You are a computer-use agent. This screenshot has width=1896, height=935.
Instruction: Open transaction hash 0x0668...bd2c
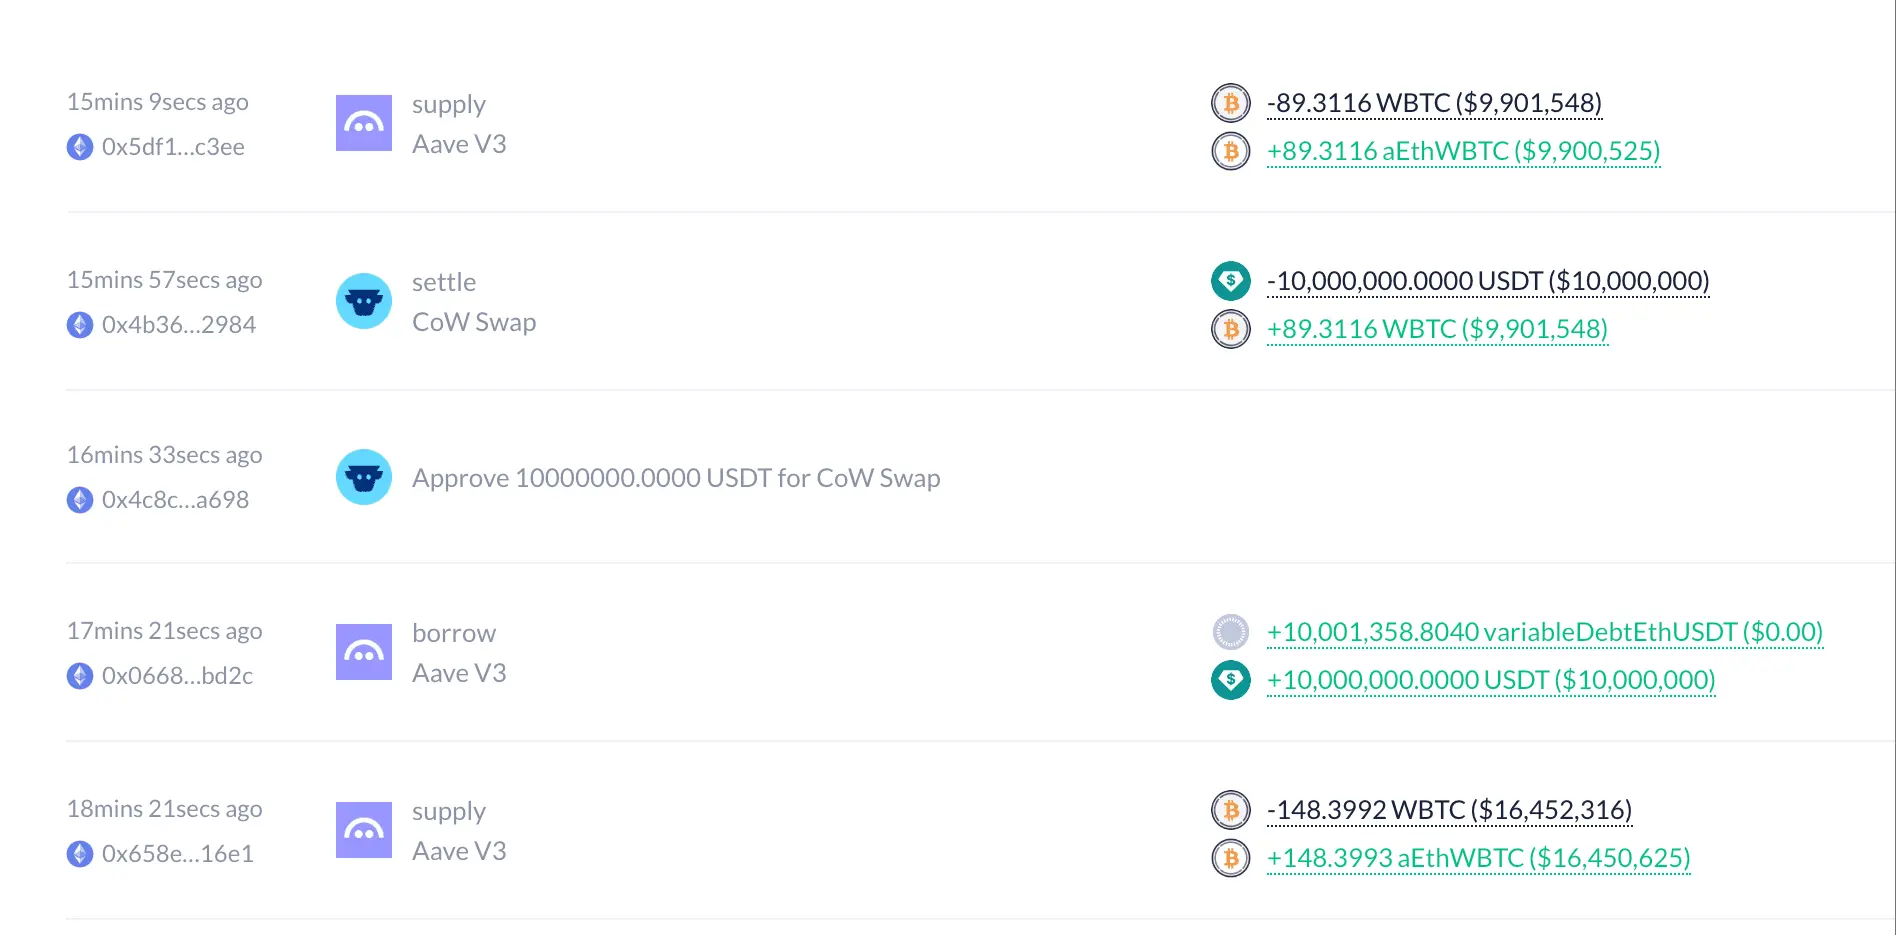click(x=177, y=676)
